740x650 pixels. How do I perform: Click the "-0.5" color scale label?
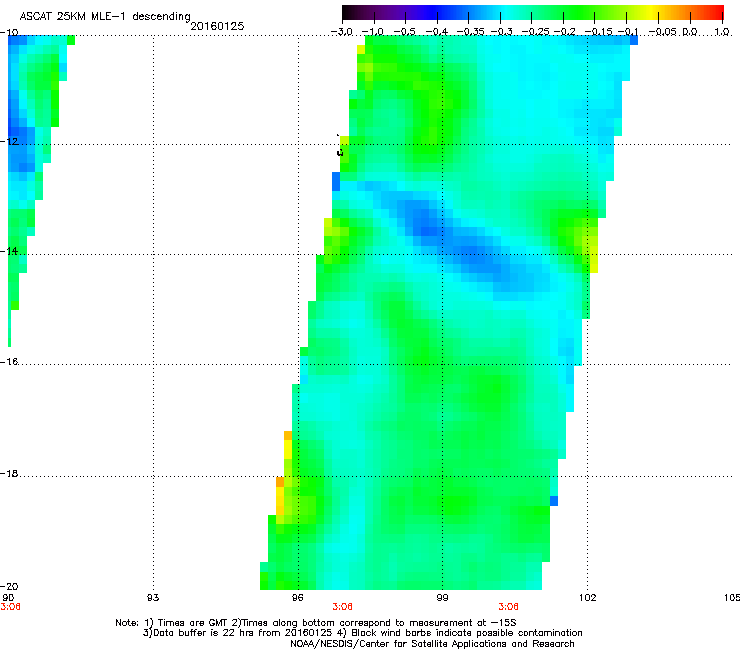[x=404, y=32]
